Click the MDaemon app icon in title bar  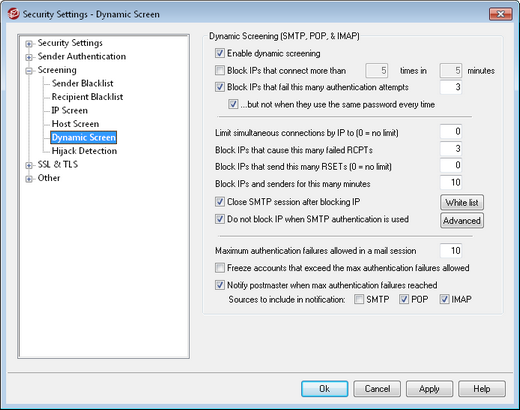click(x=13, y=14)
